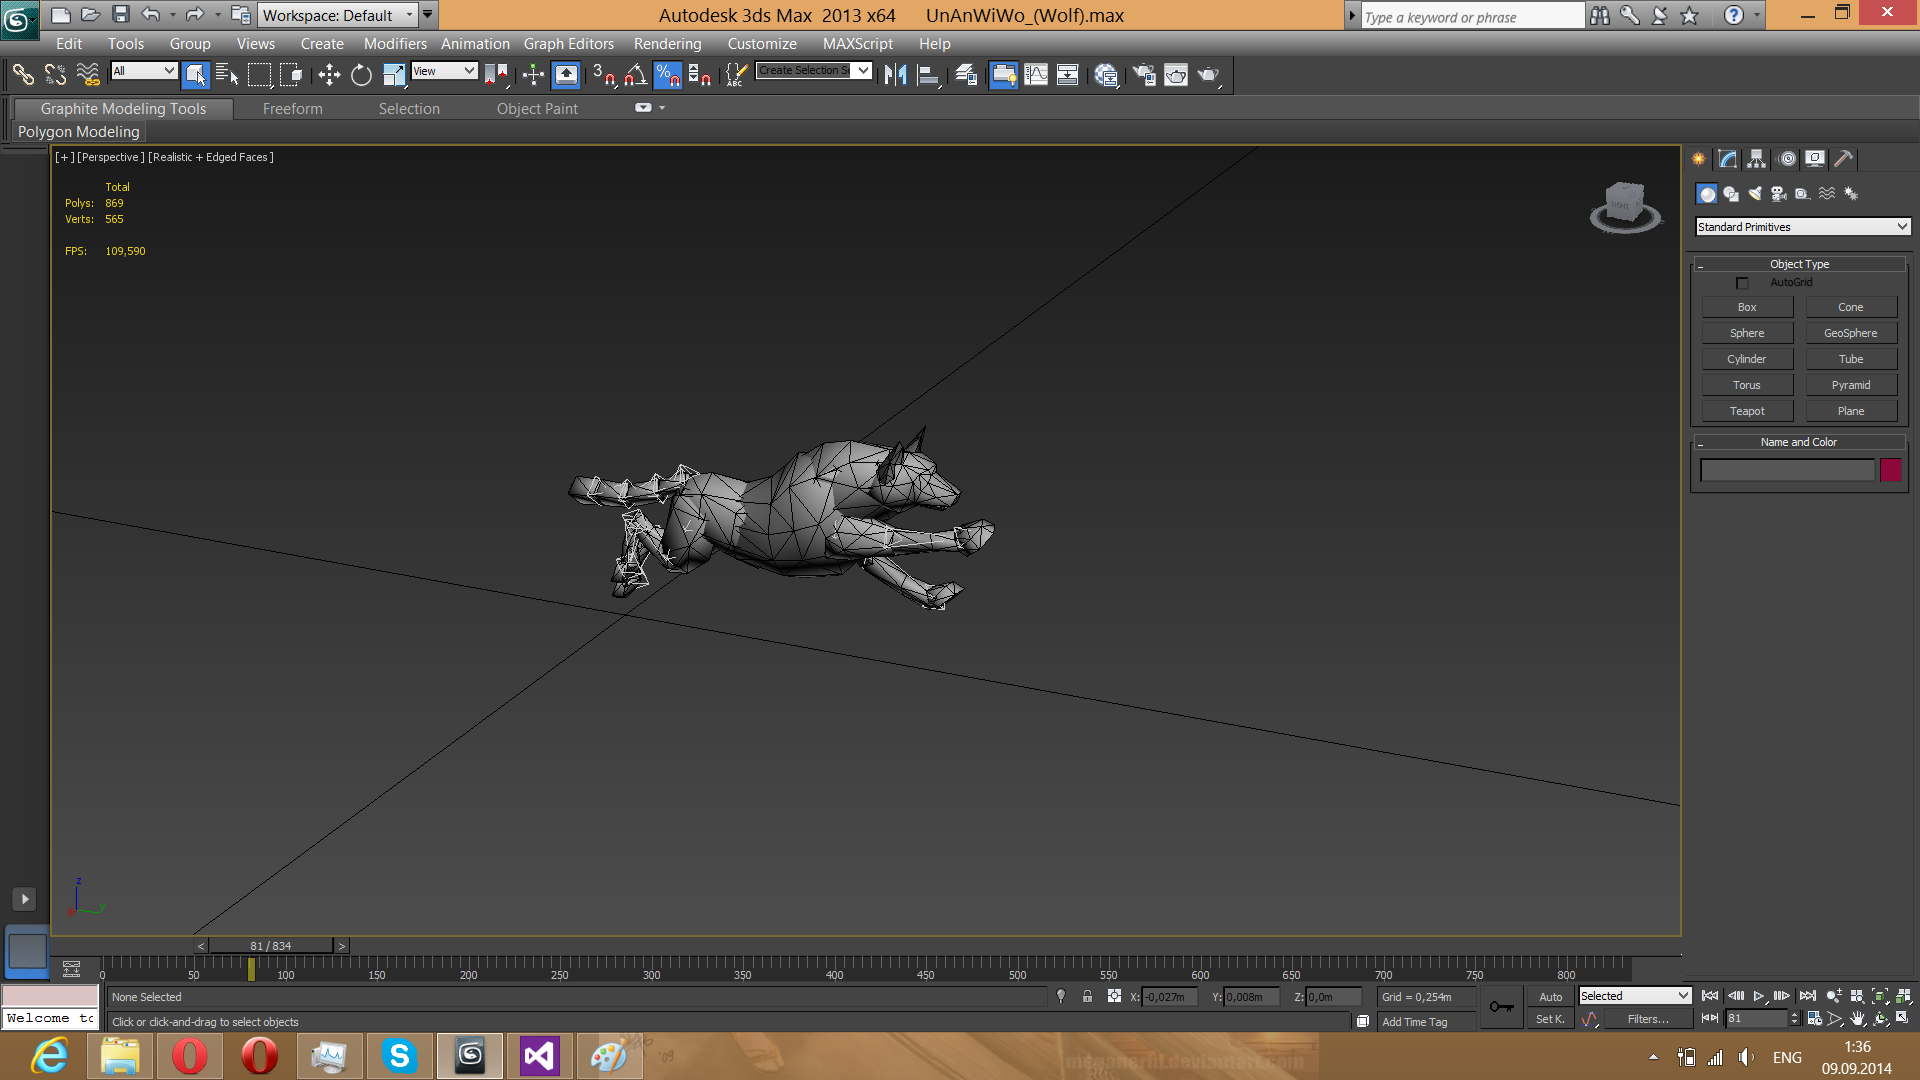Image resolution: width=1920 pixels, height=1080 pixels.
Task: Switch to the Freeform ribbon tab
Action: pyautogui.click(x=292, y=109)
